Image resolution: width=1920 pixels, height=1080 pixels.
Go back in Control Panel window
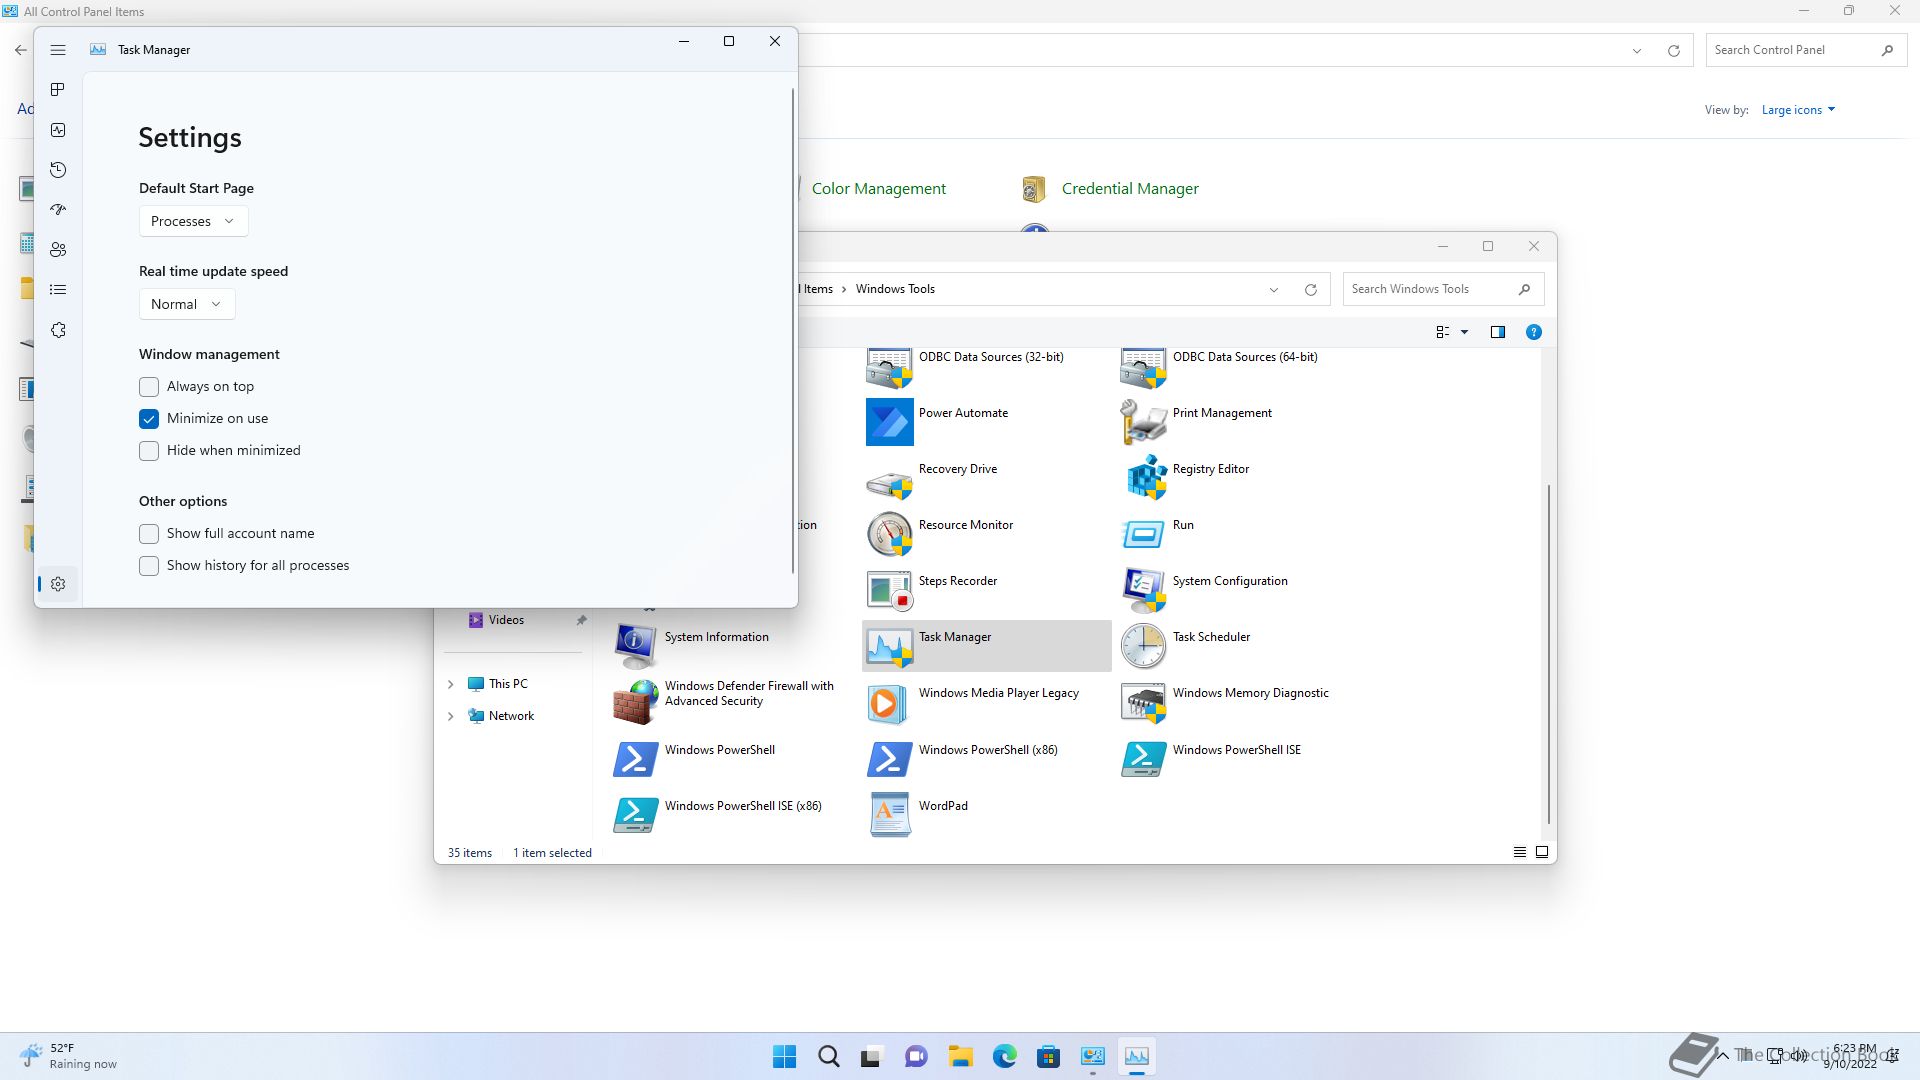pos(20,50)
